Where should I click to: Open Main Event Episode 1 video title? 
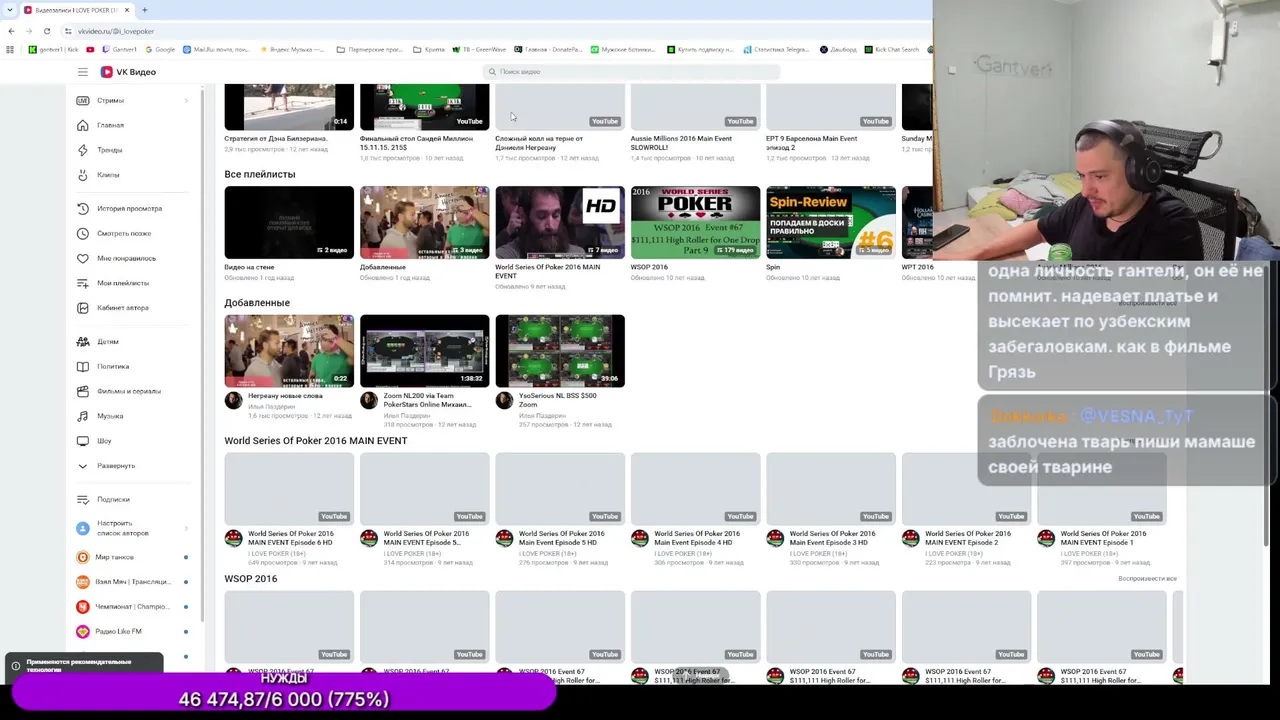tap(1103, 538)
